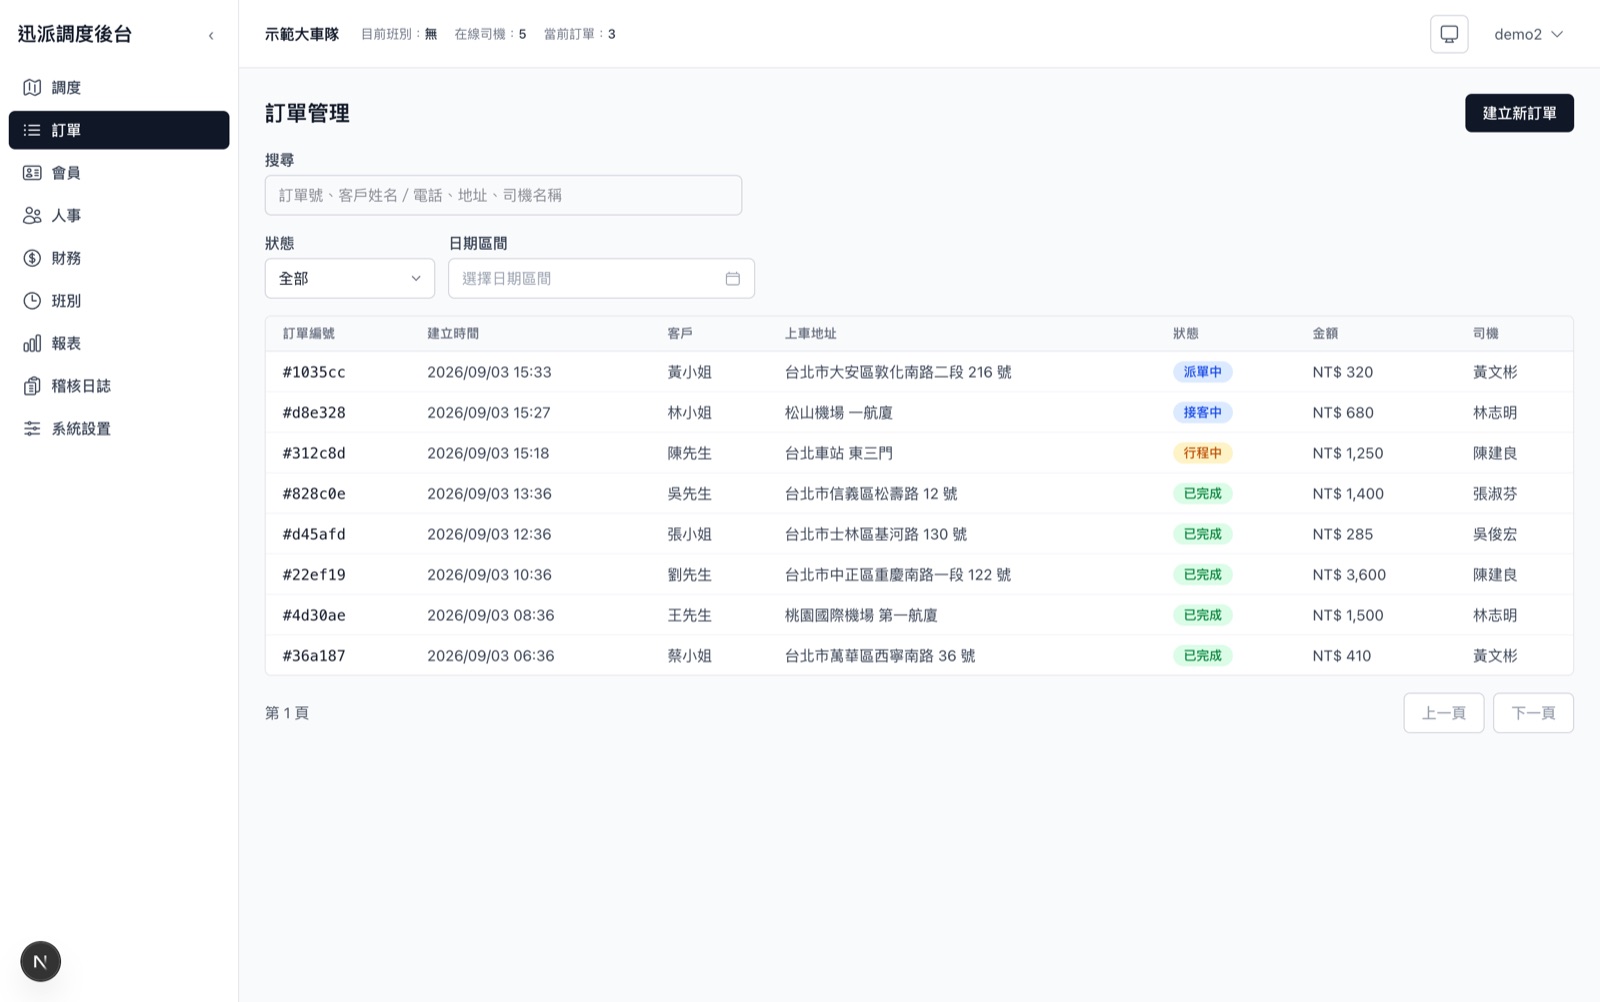Click order number #1035cc
The image size is (1600, 1002).
pos(314,372)
